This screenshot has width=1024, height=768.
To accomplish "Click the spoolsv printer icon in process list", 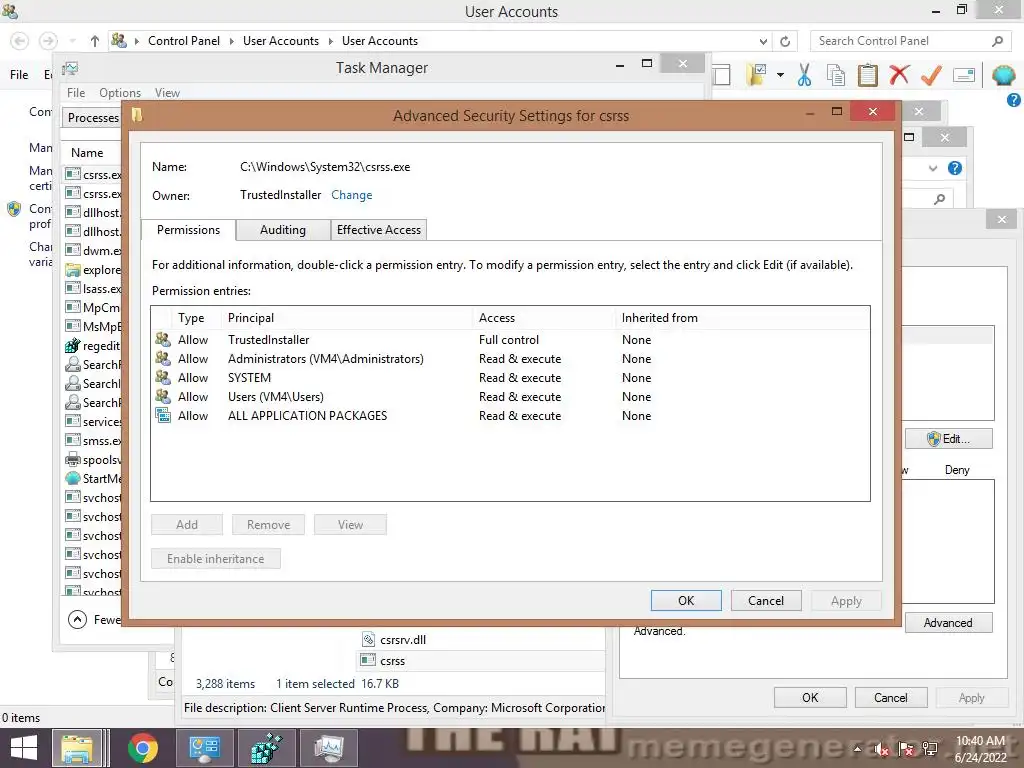I will coord(72,459).
